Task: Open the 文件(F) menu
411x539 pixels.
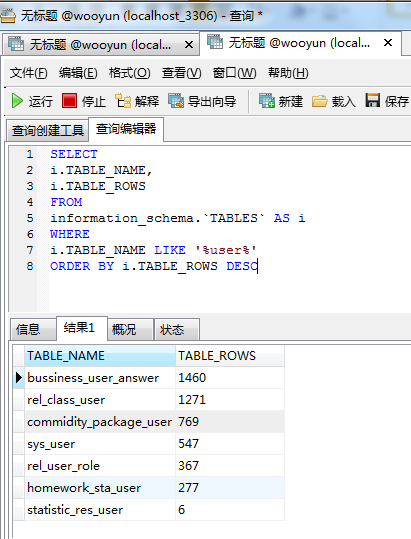Action: tap(29, 73)
